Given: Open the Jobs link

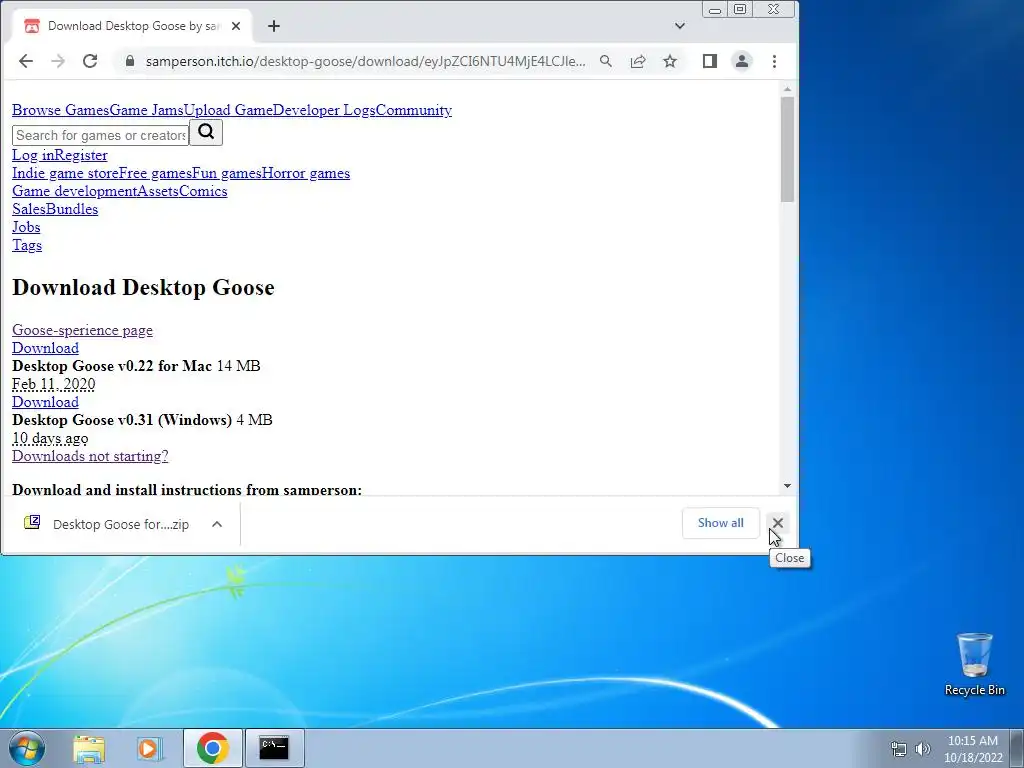Looking at the screenshot, I should [26, 227].
